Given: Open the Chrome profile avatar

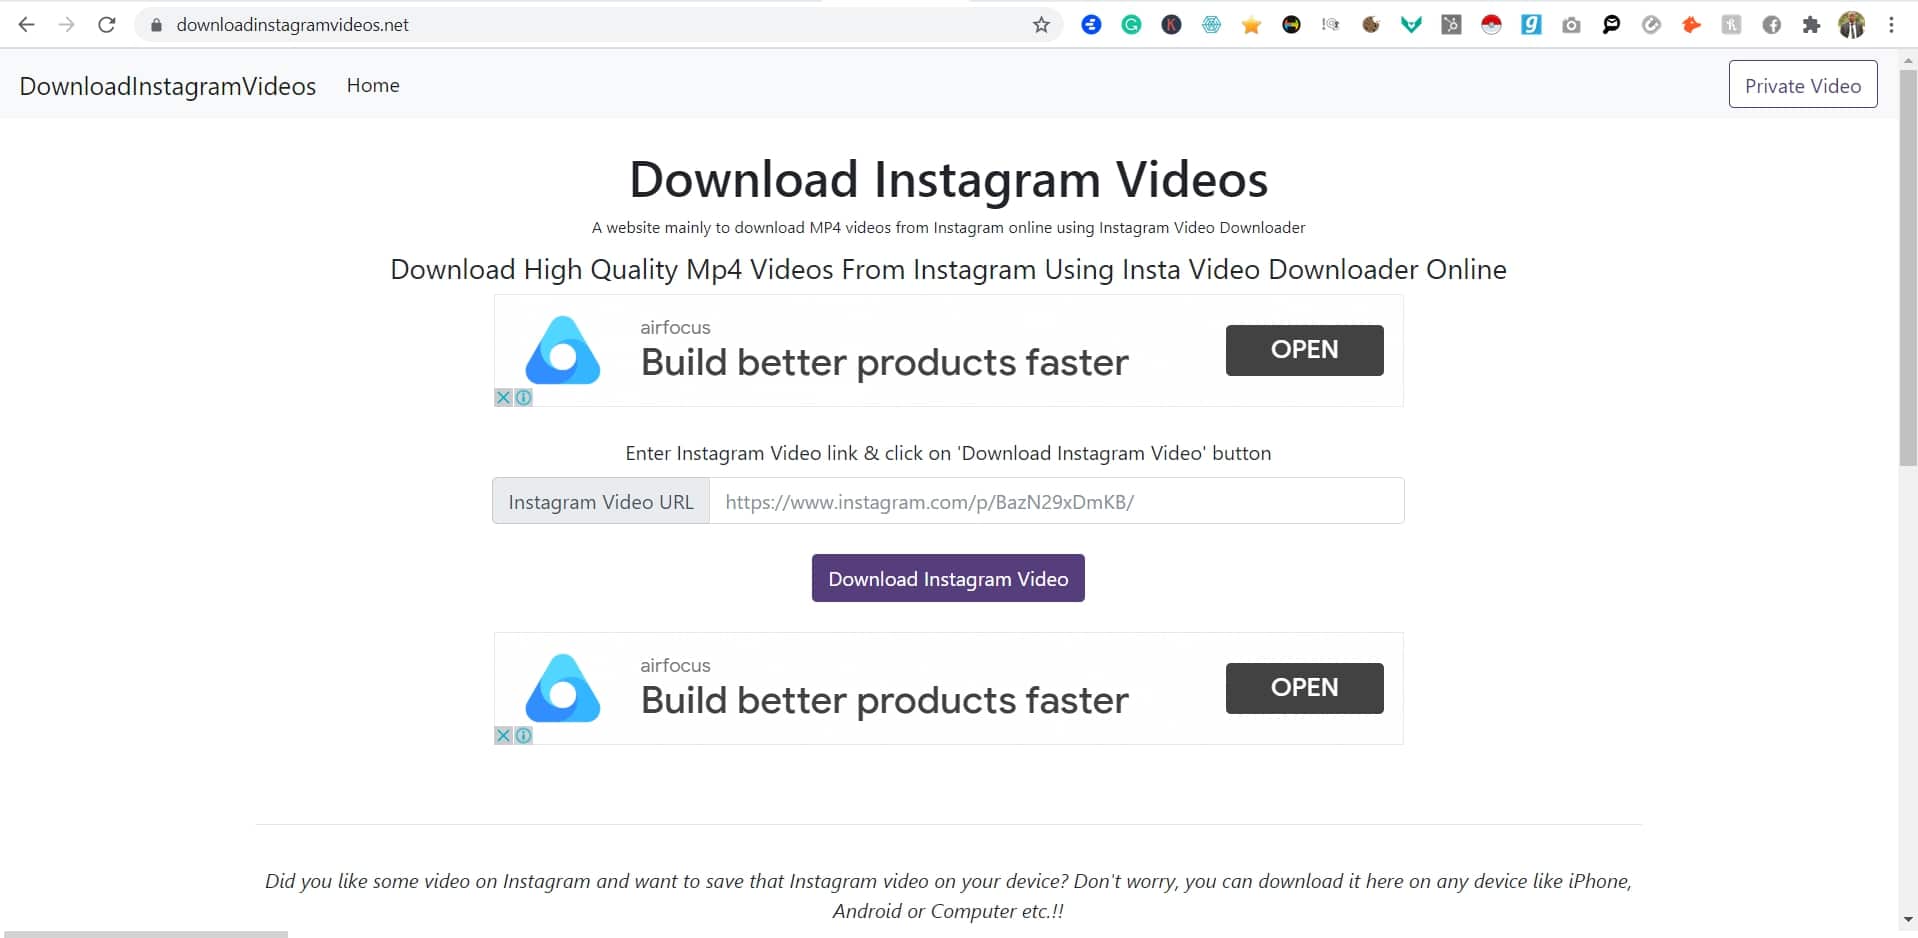Looking at the screenshot, I should [1851, 25].
